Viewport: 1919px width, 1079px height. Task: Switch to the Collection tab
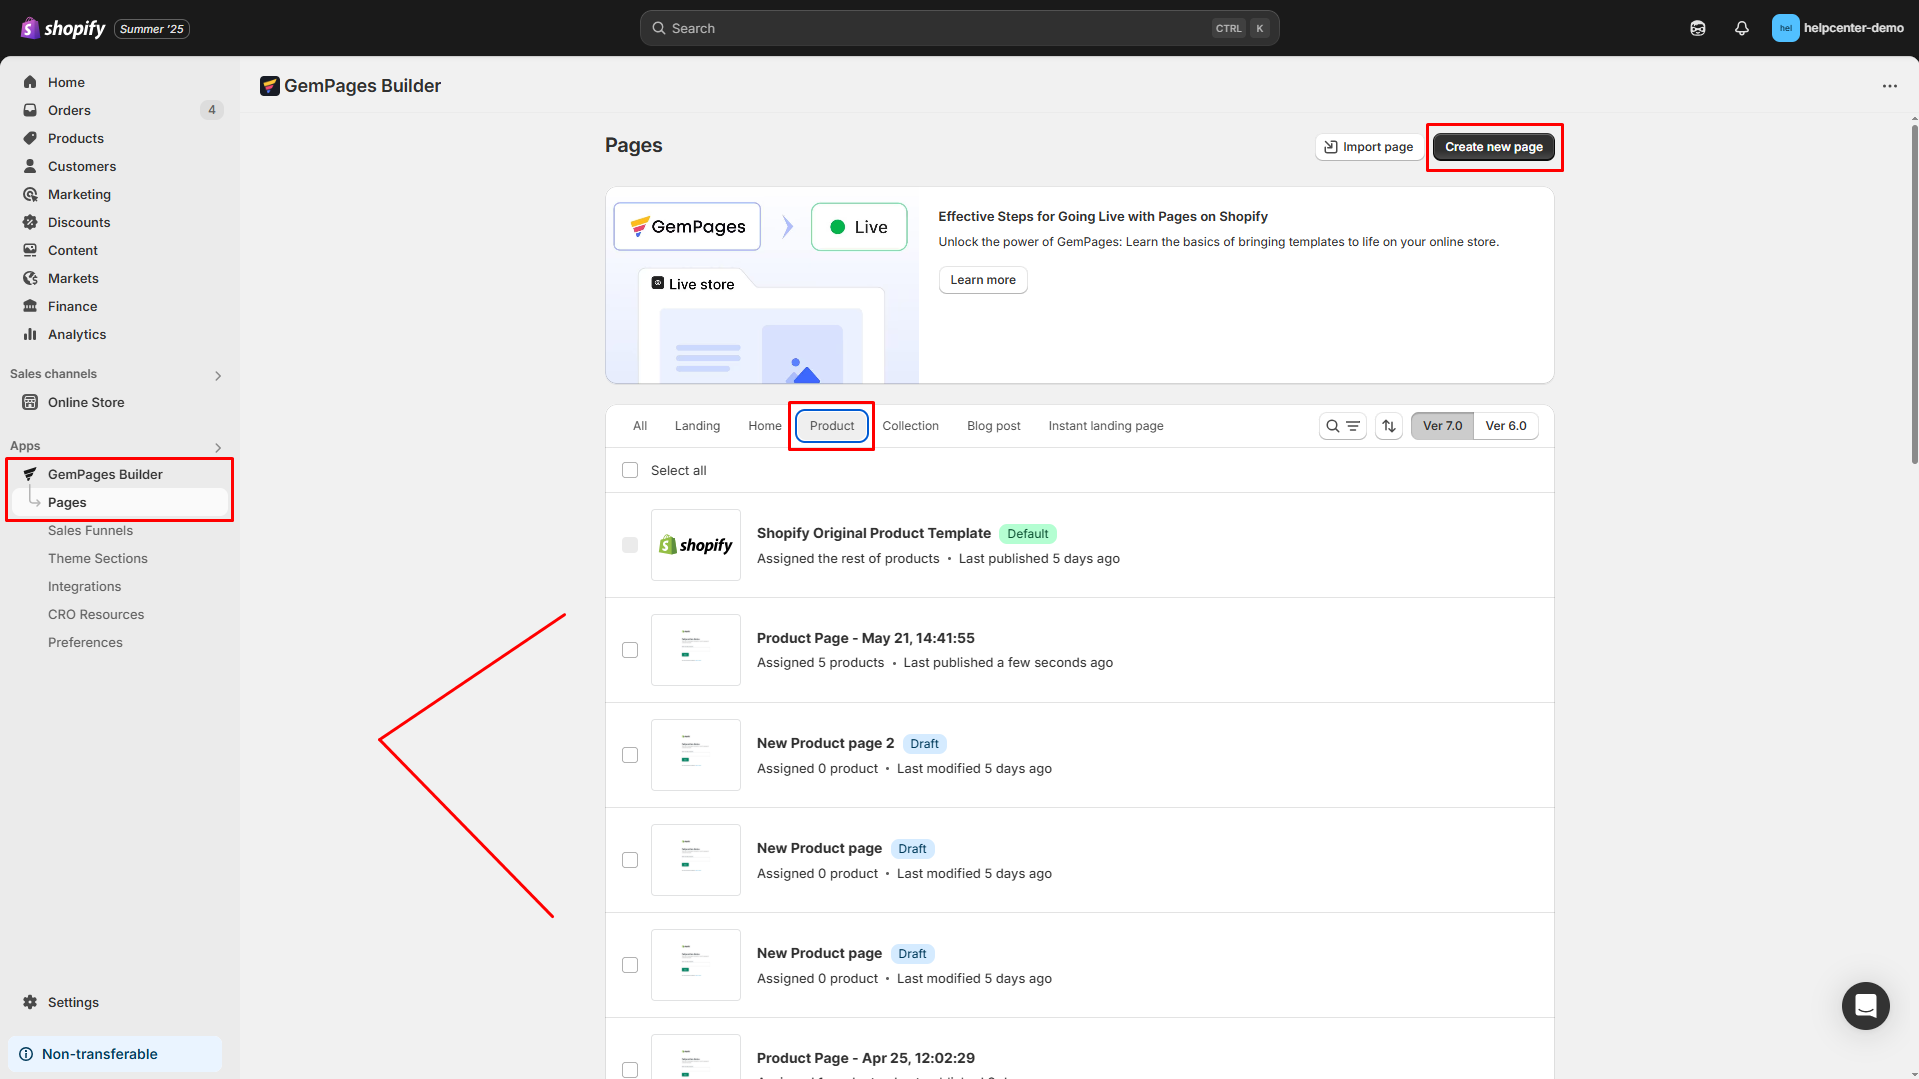click(x=910, y=425)
